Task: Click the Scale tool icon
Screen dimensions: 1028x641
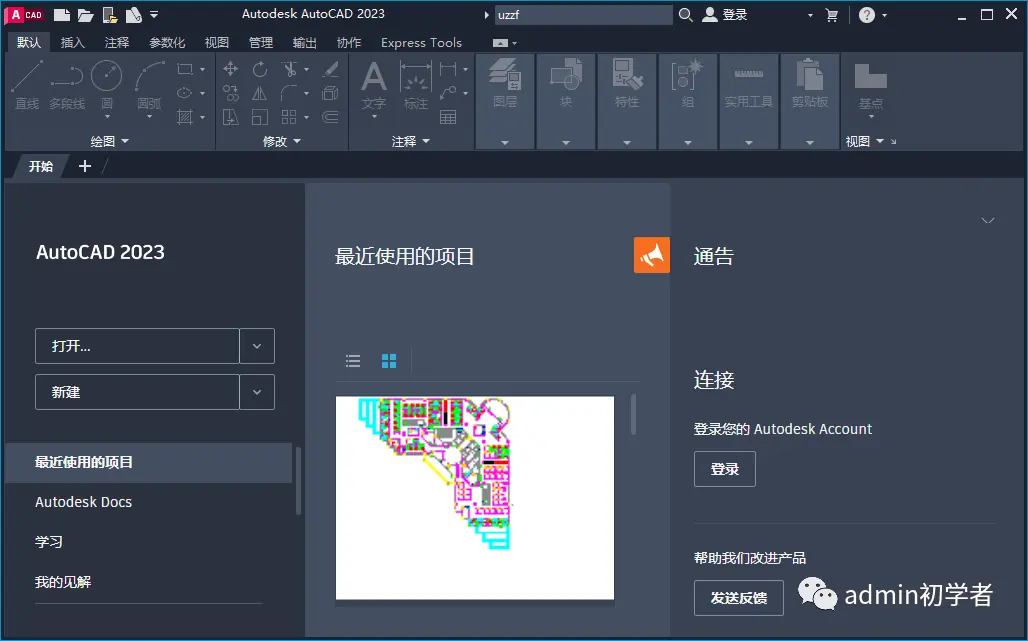Action: click(x=260, y=117)
